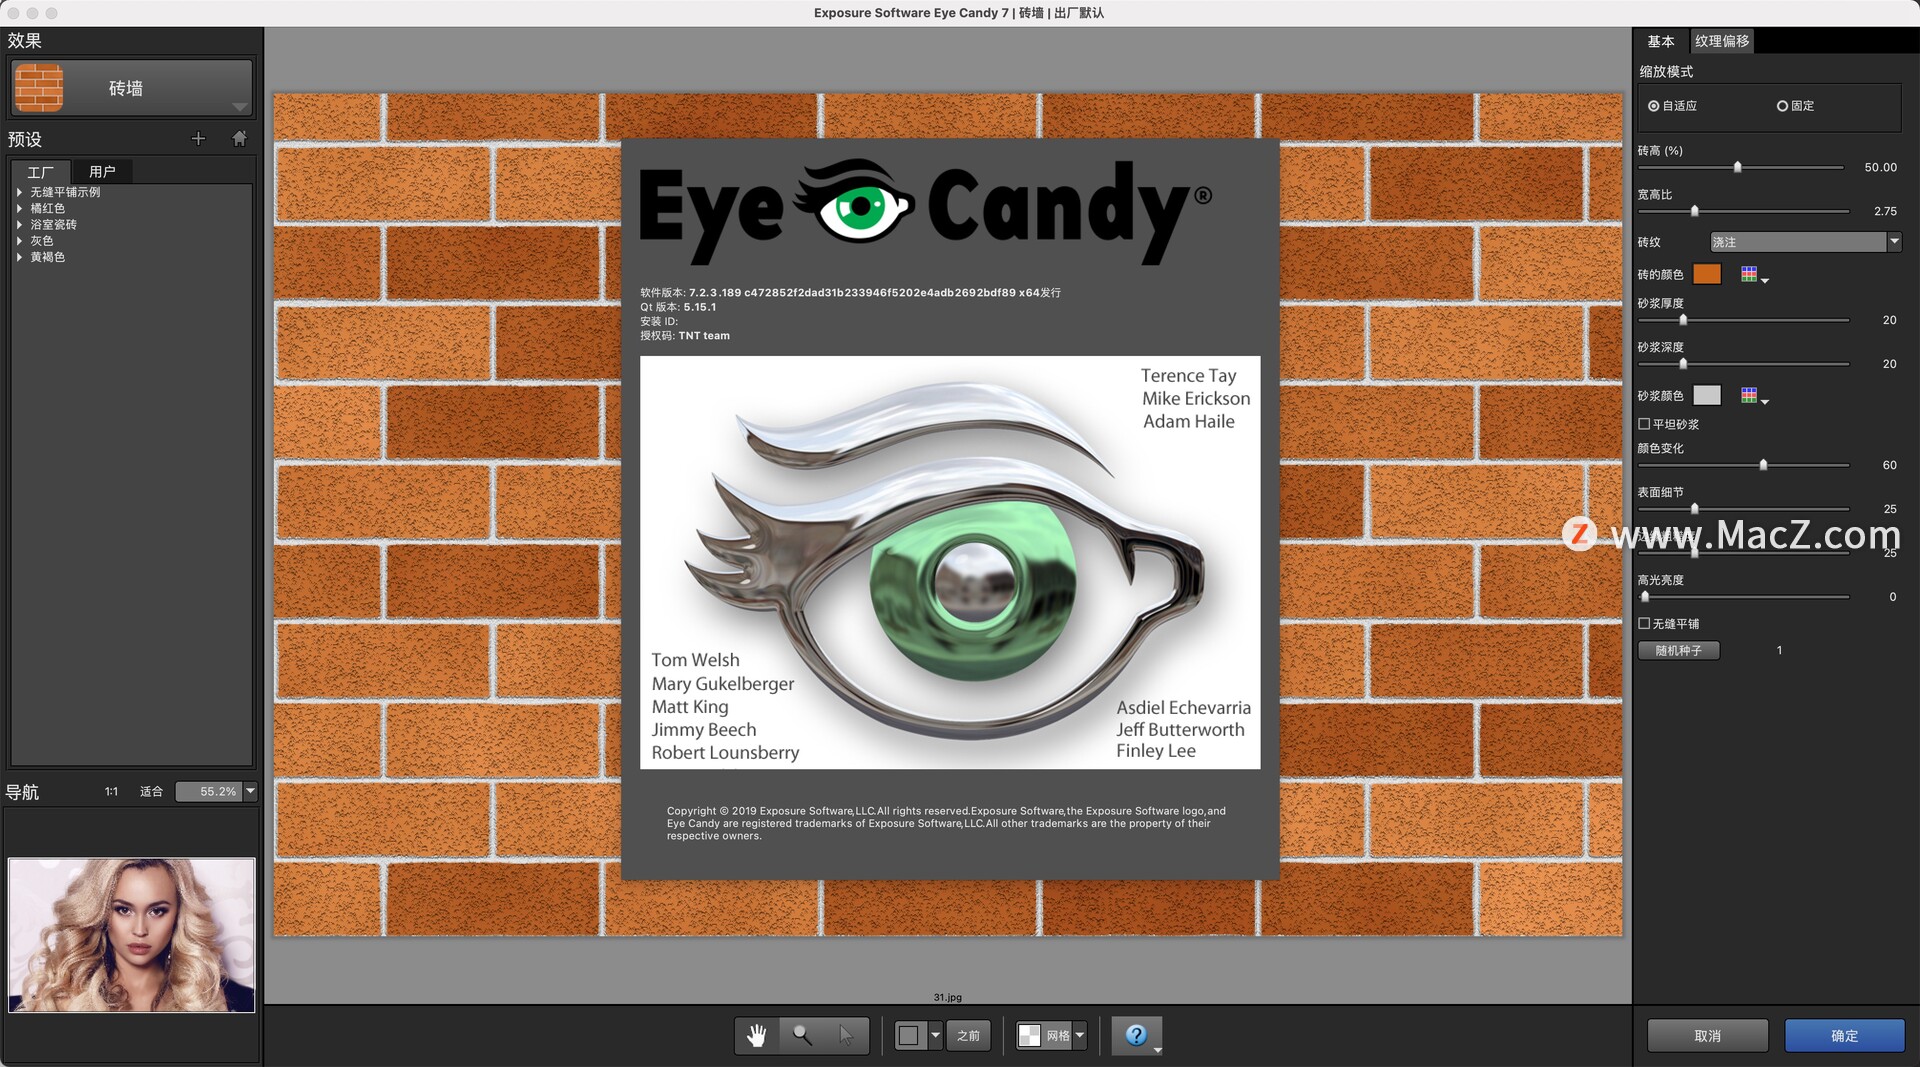Screen dimensions: 1920x1067
Task: Click the orange brick color swatch
Action: click(1707, 274)
